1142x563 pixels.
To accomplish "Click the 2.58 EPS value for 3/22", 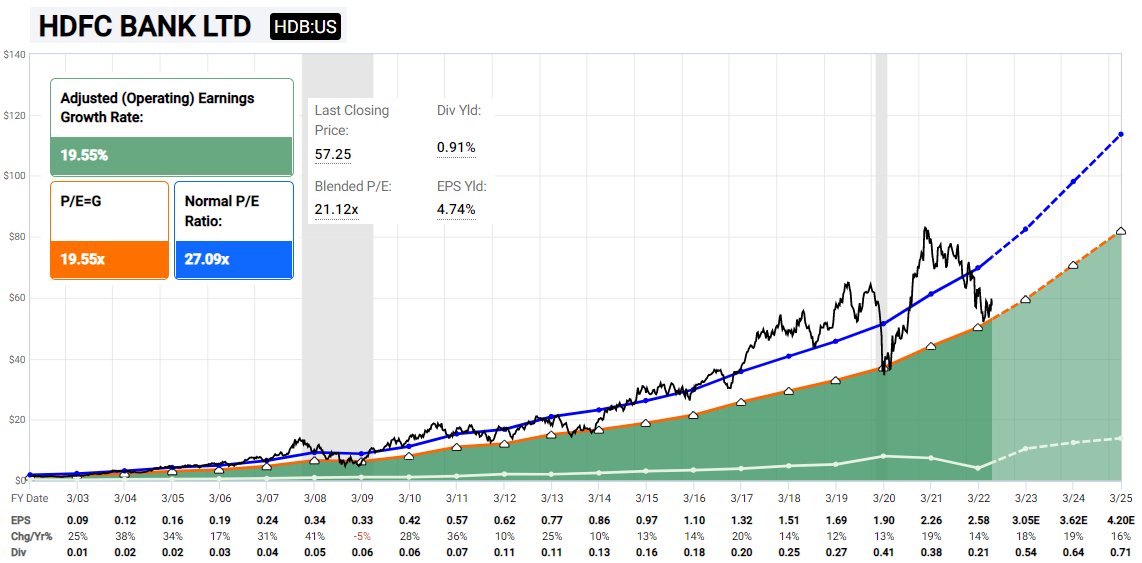I will [x=978, y=522].
